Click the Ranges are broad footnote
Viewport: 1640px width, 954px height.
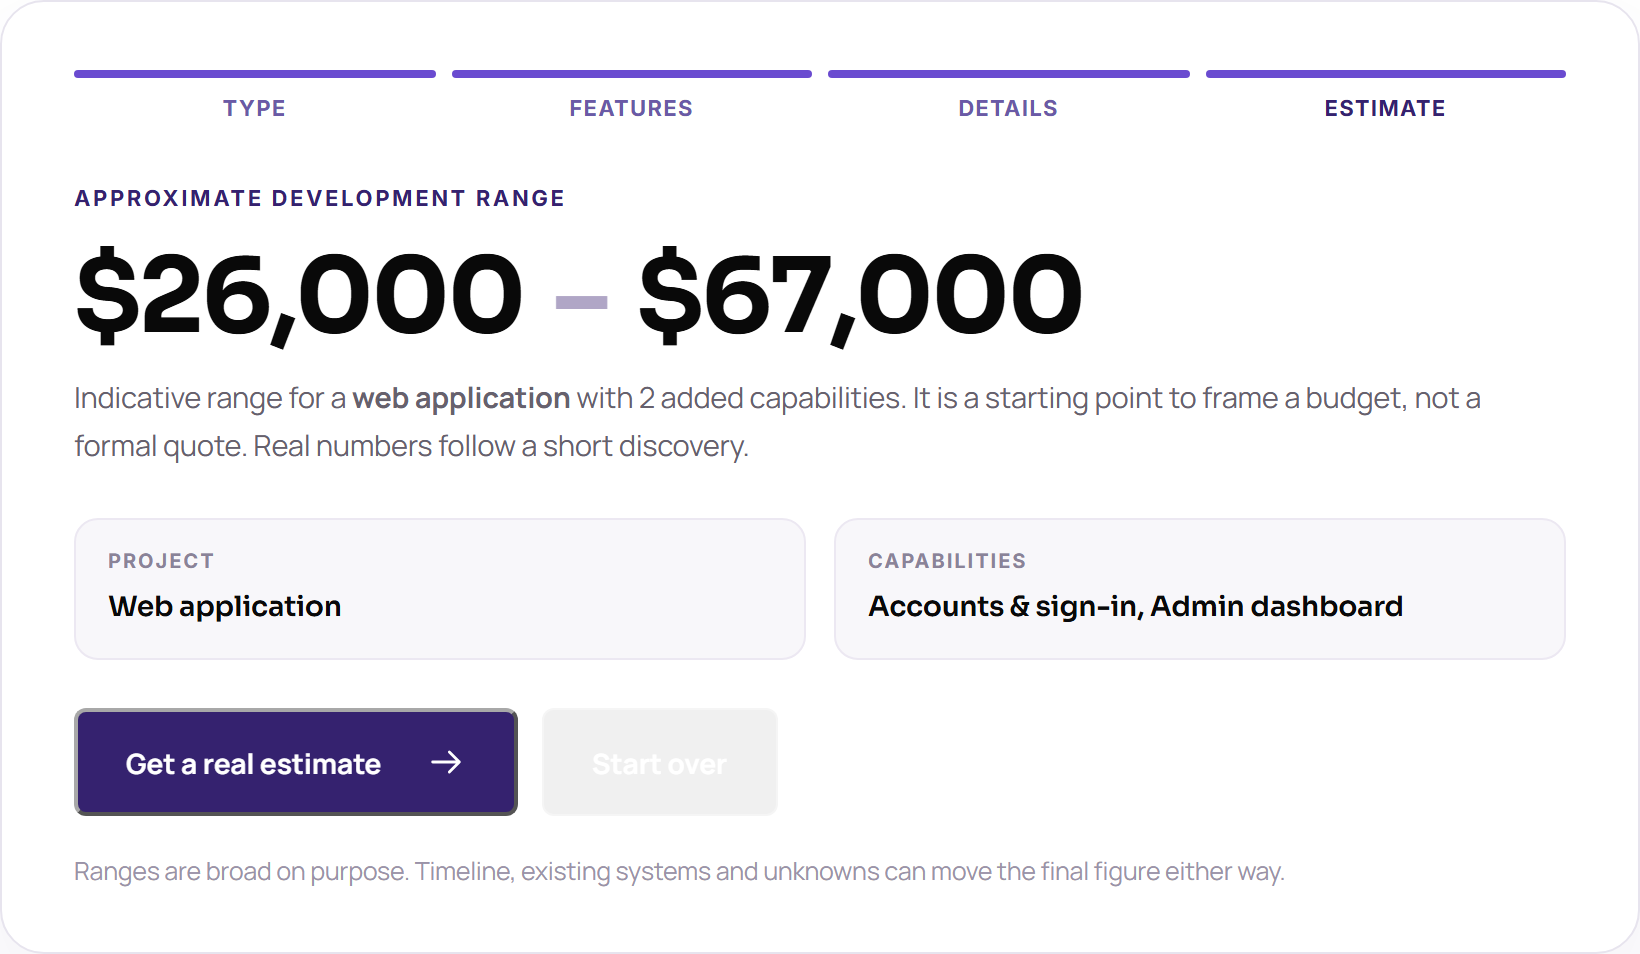pyautogui.click(x=679, y=872)
